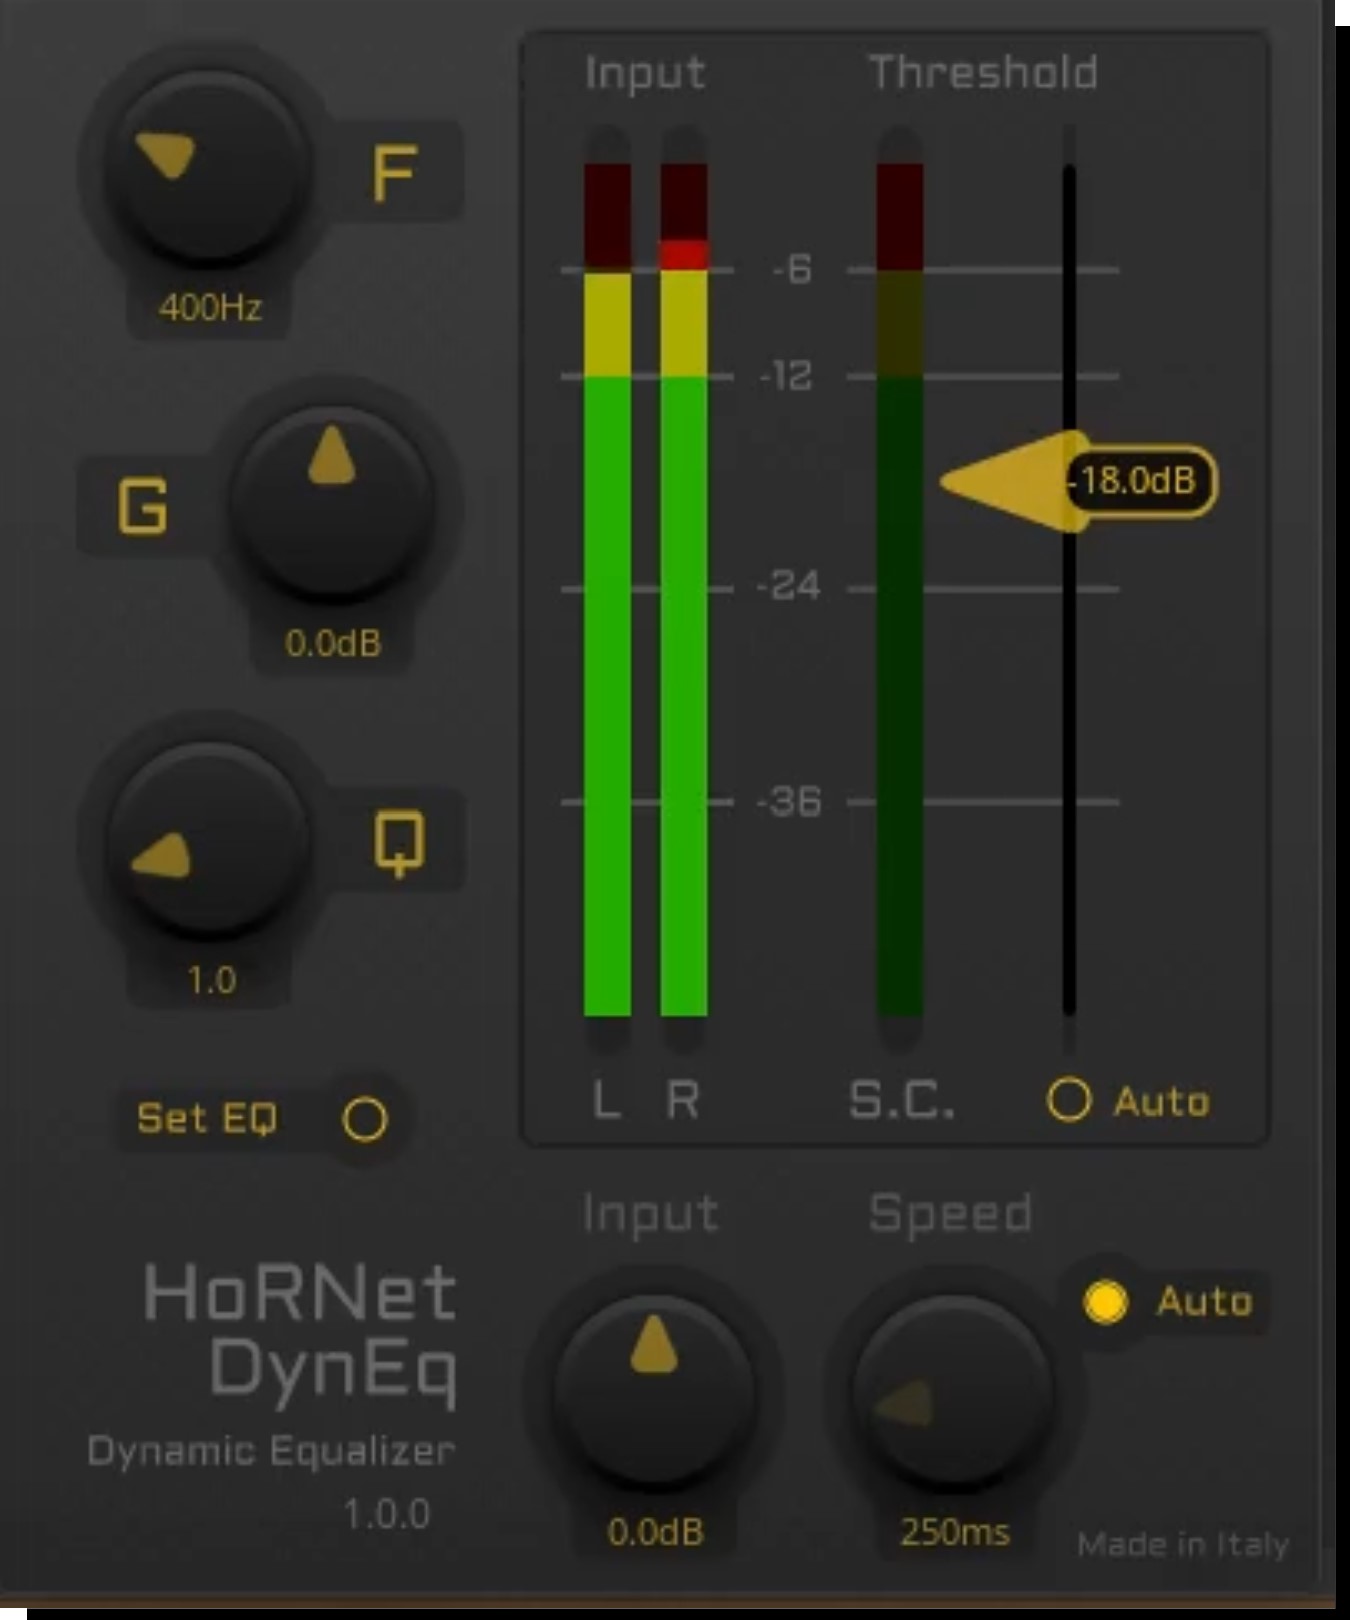Click the S.C. label under meter
The height and width of the screenshot is (1620, 1350).
(x=902, y=1100)
